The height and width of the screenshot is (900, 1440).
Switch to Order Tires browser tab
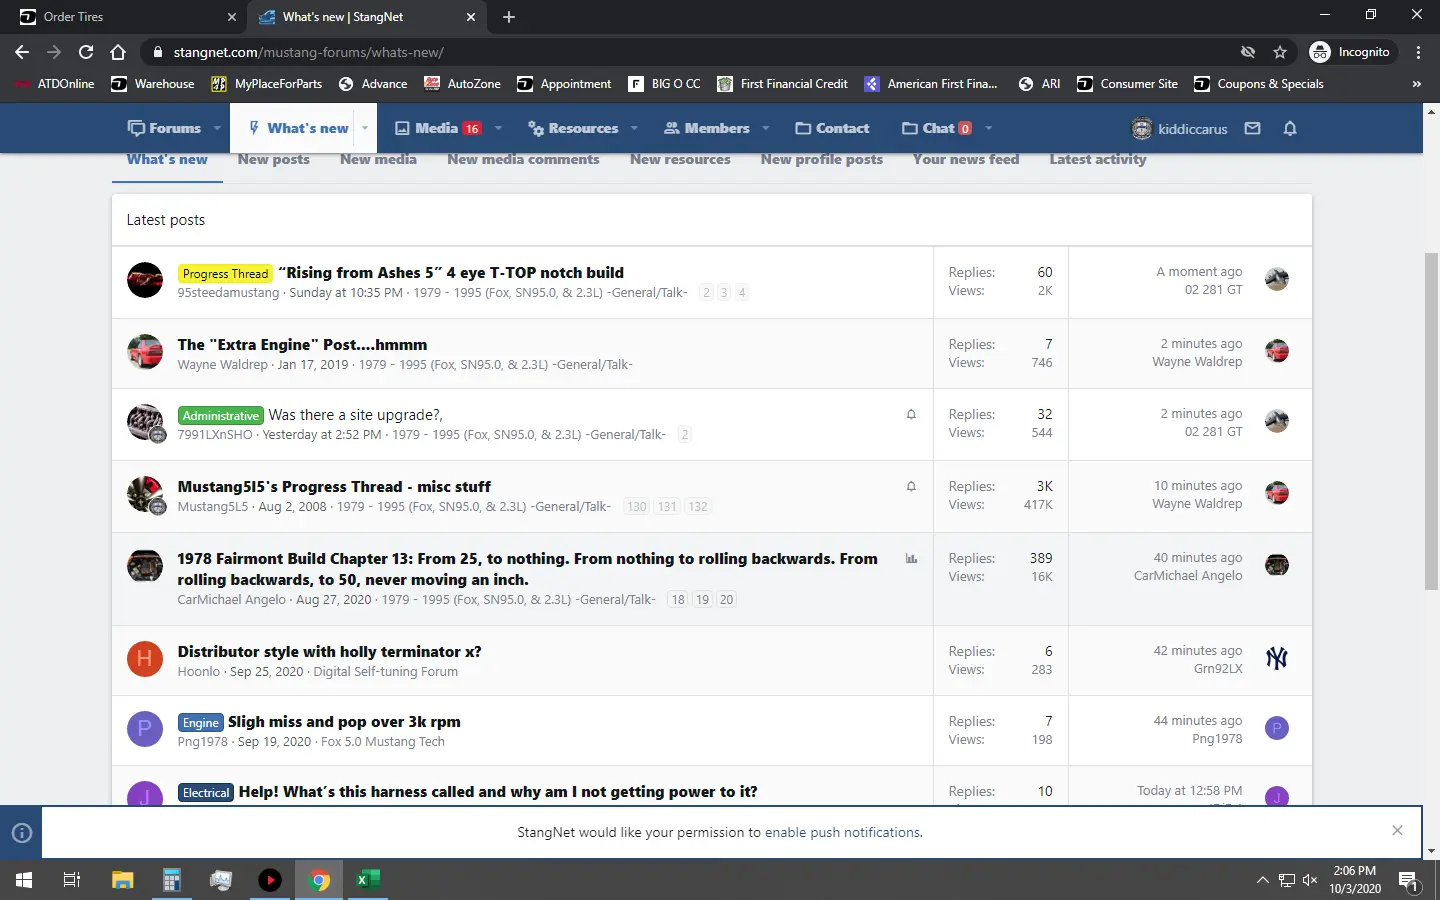[125, 17]
